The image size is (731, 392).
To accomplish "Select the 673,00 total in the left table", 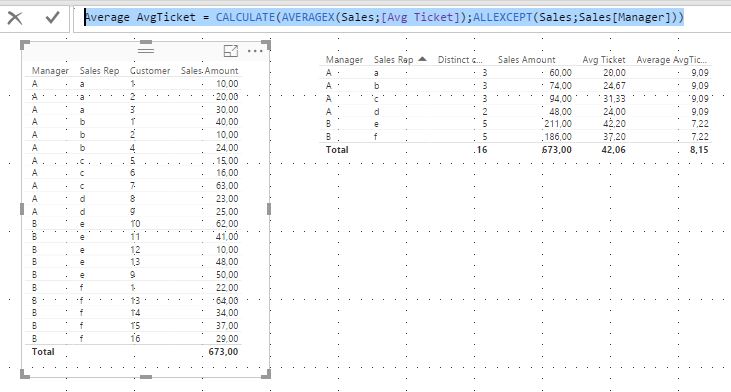I will coord(223,351).
